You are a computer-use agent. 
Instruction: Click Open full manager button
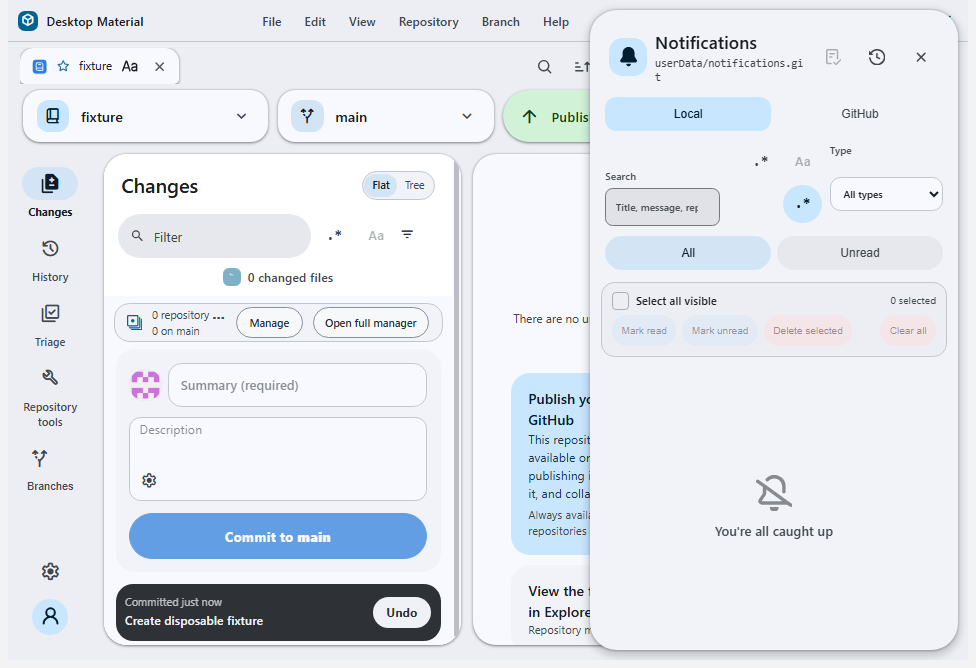(370, 323)
